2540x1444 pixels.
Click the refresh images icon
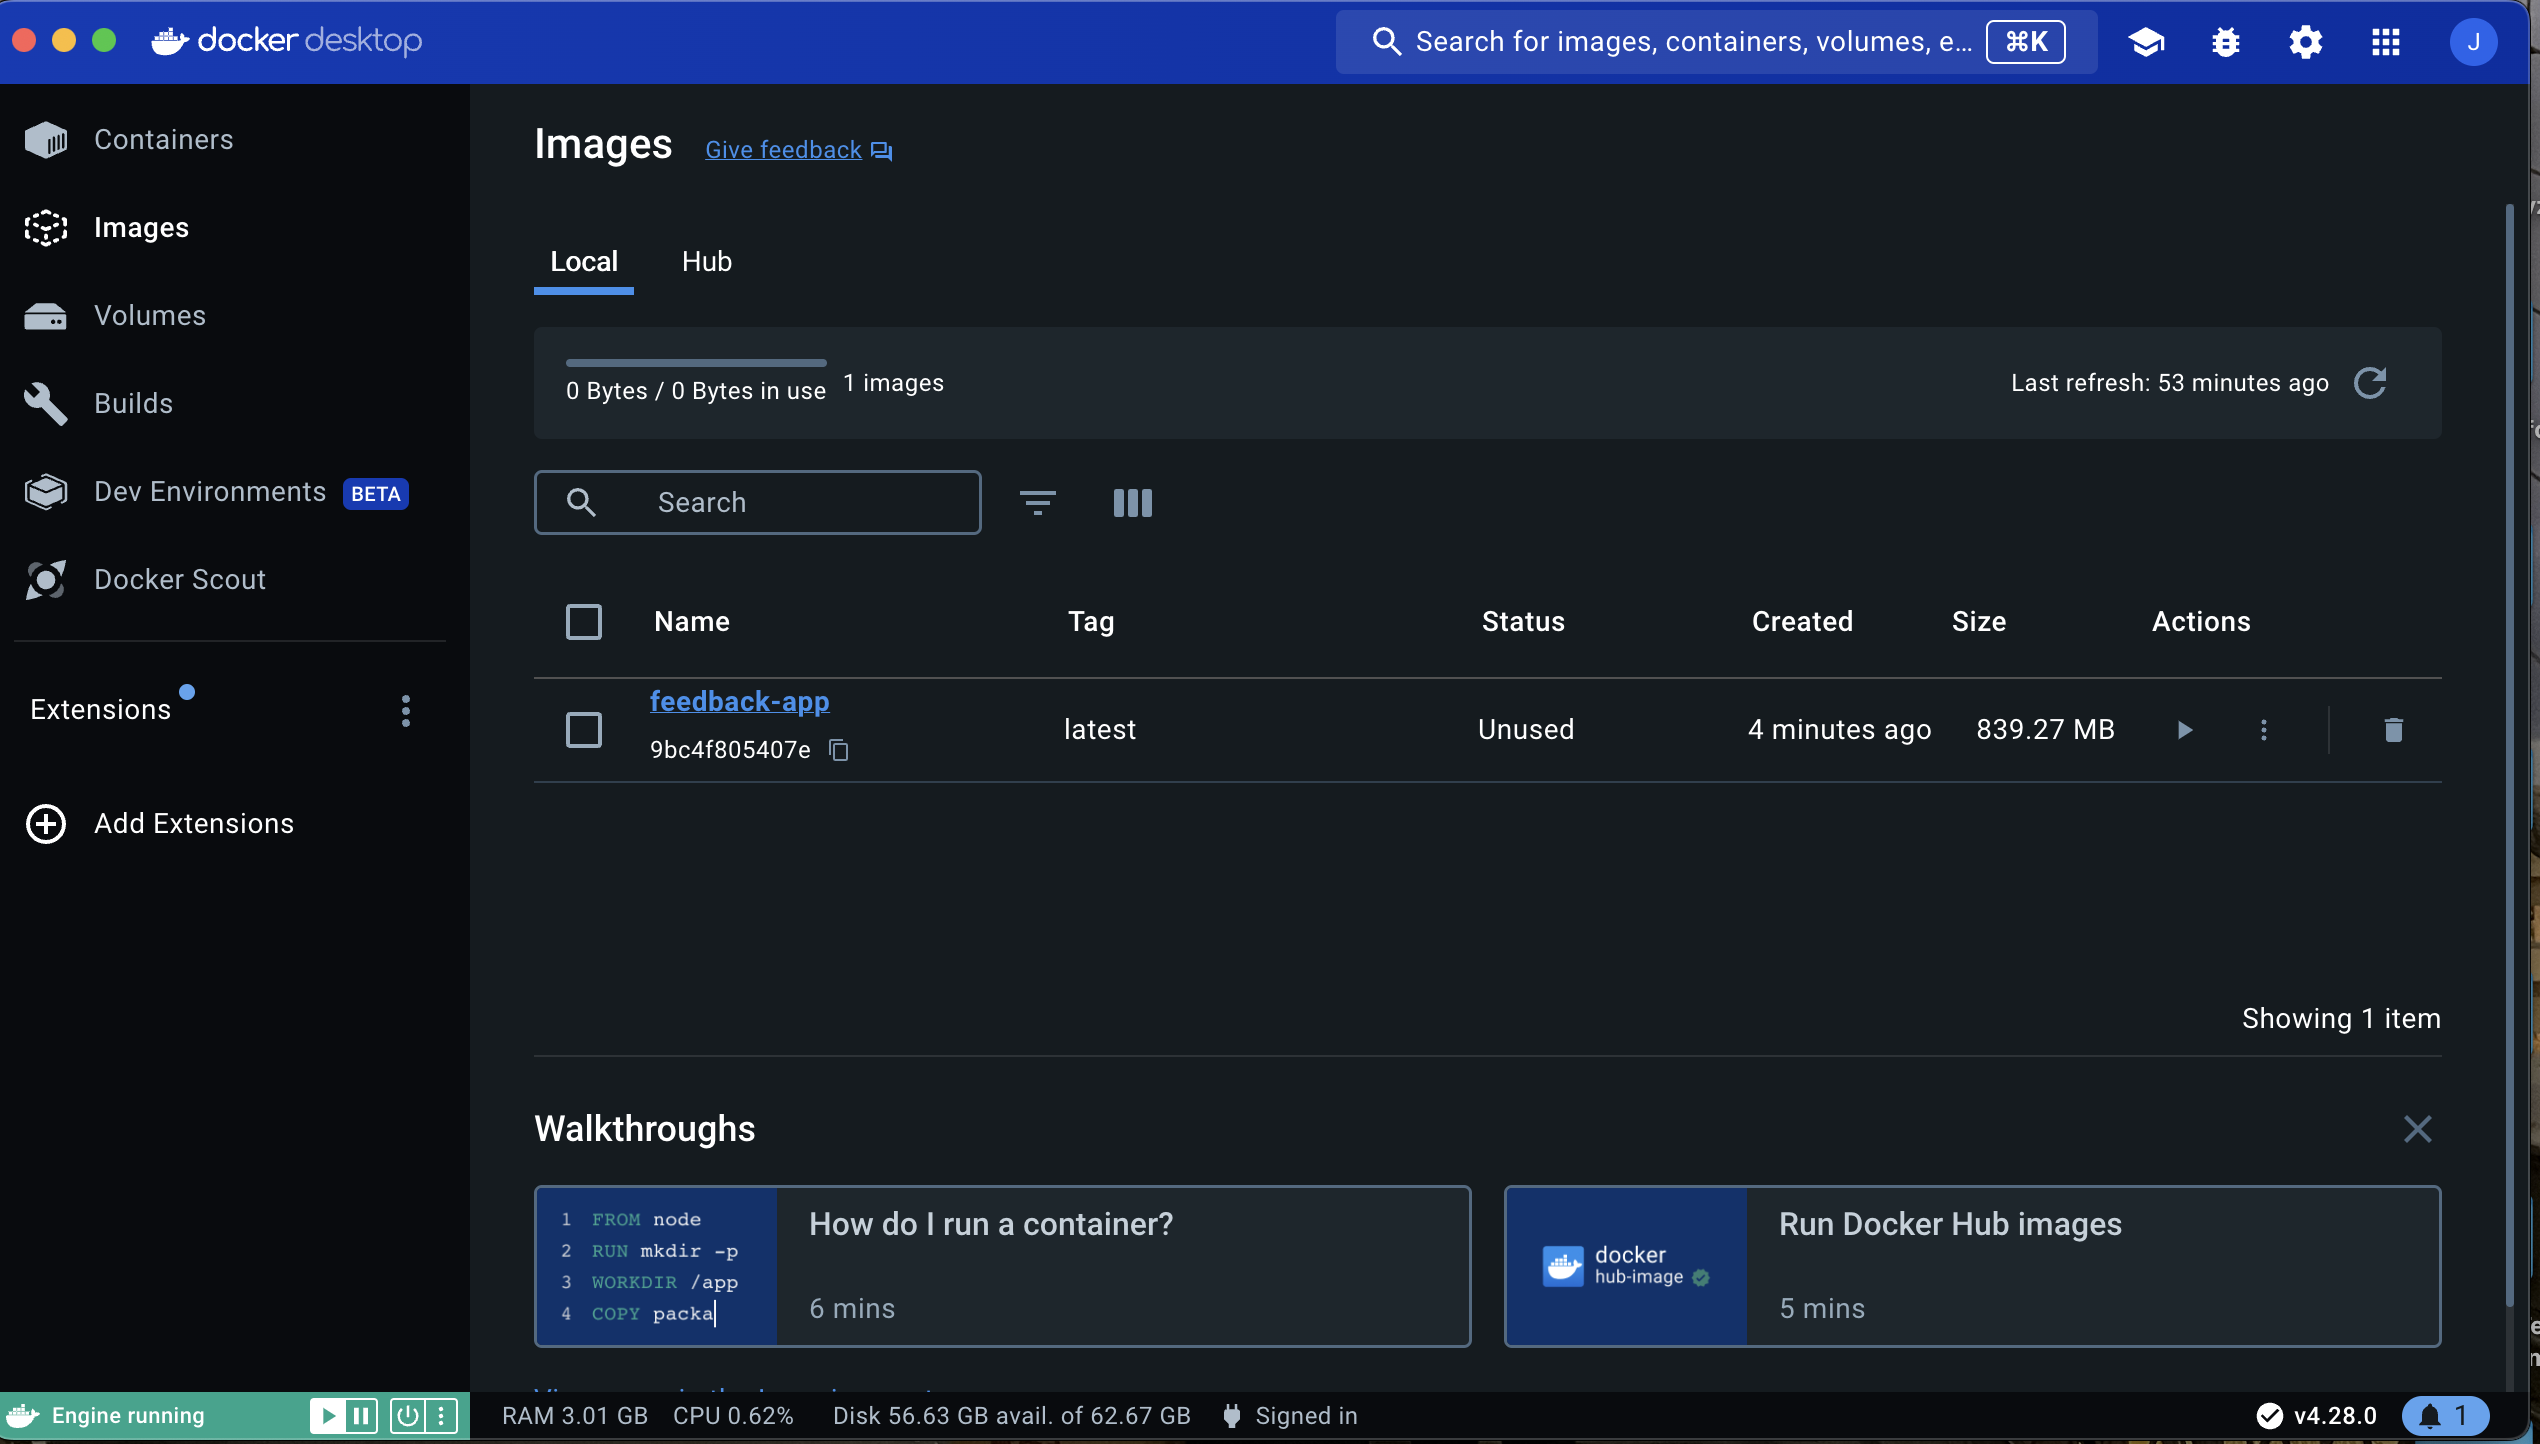tap(2370, 383)
